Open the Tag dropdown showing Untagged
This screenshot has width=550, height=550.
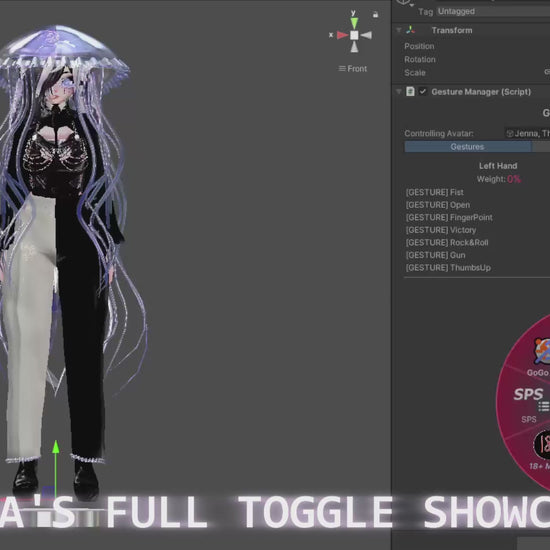(493, 12)
